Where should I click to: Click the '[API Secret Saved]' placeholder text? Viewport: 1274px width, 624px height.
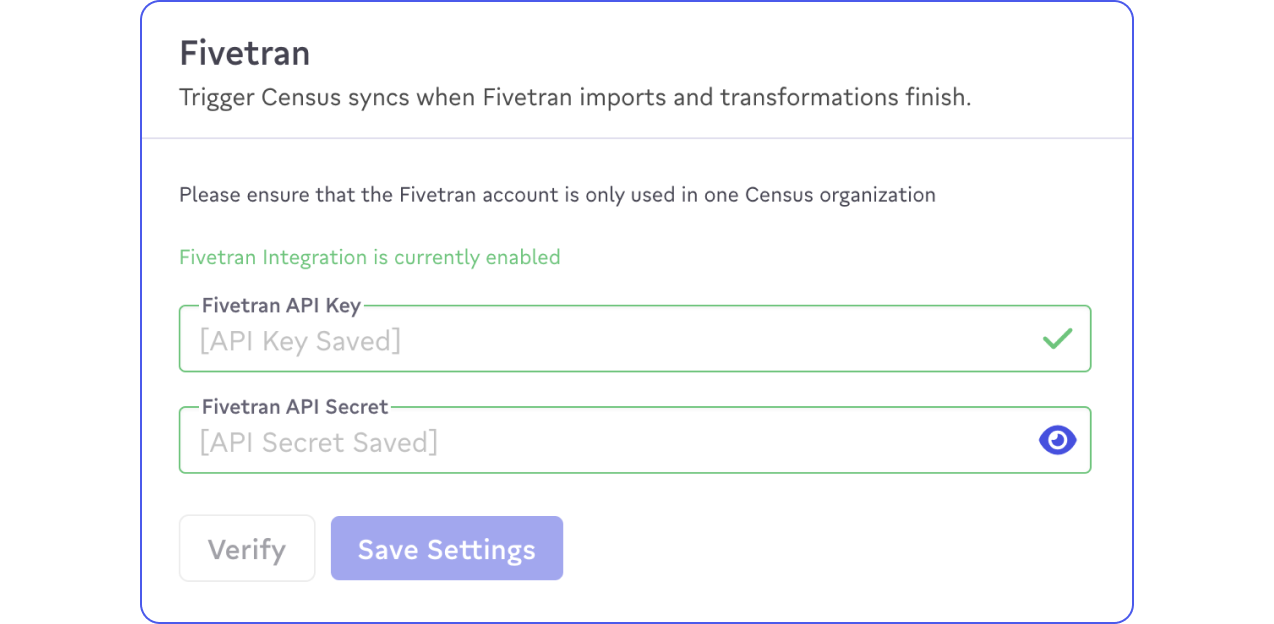point(318,442)
